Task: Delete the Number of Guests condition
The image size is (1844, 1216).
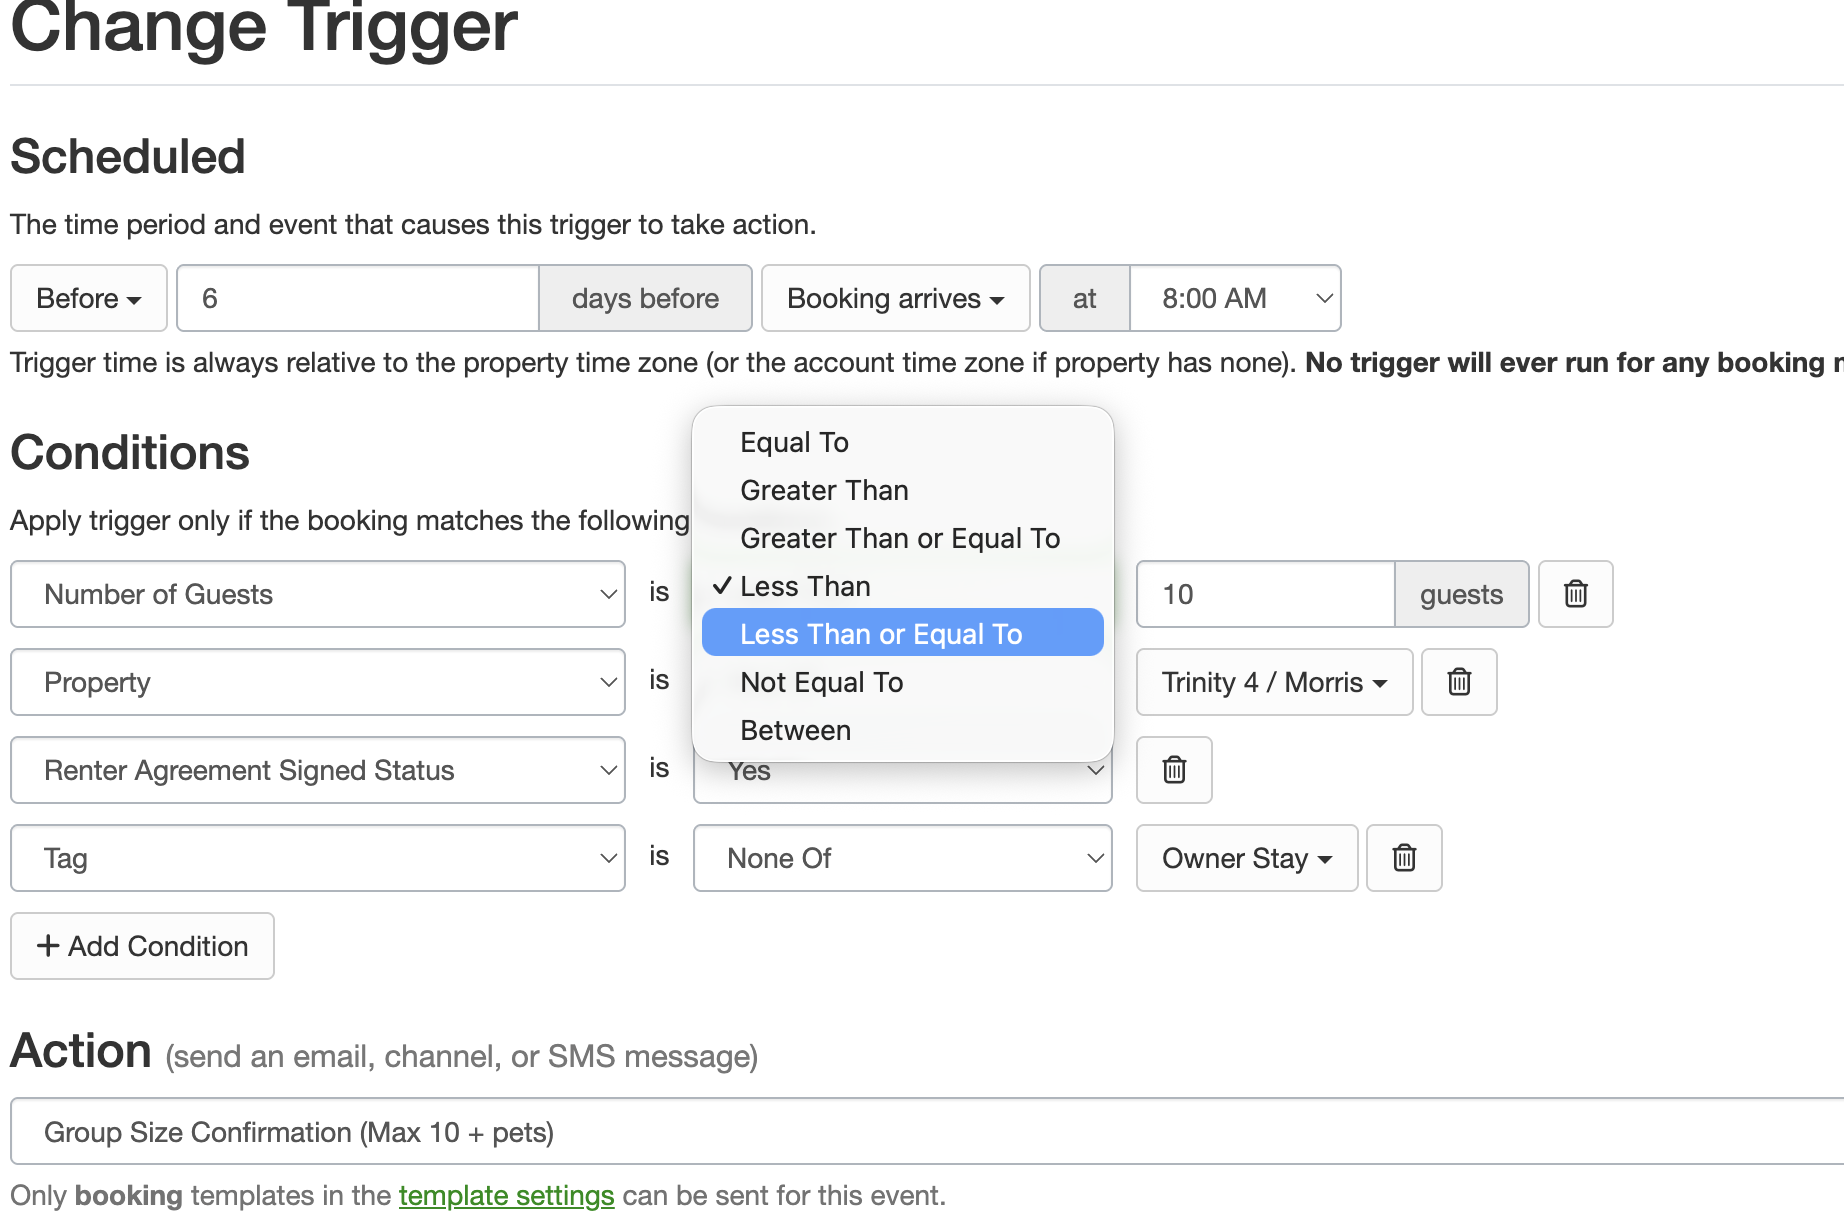Action: (1575, 594)
